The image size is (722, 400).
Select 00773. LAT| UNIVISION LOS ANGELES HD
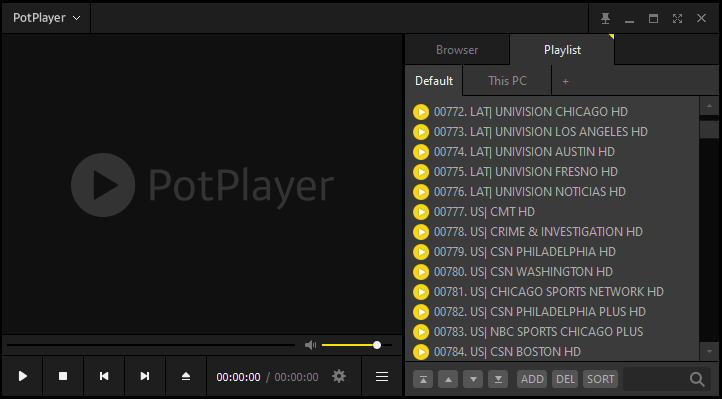tap(541, 132)
